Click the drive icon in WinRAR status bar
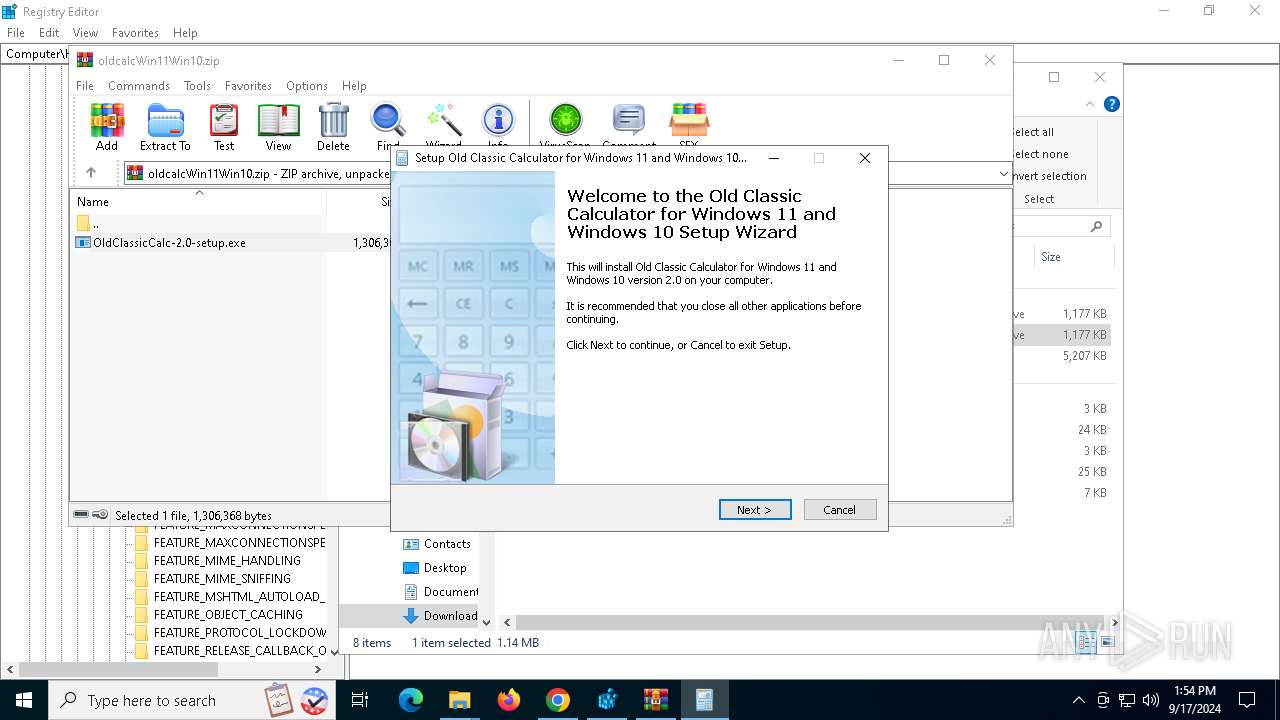This screenshot has height=720, width=1280. [81, 515]
